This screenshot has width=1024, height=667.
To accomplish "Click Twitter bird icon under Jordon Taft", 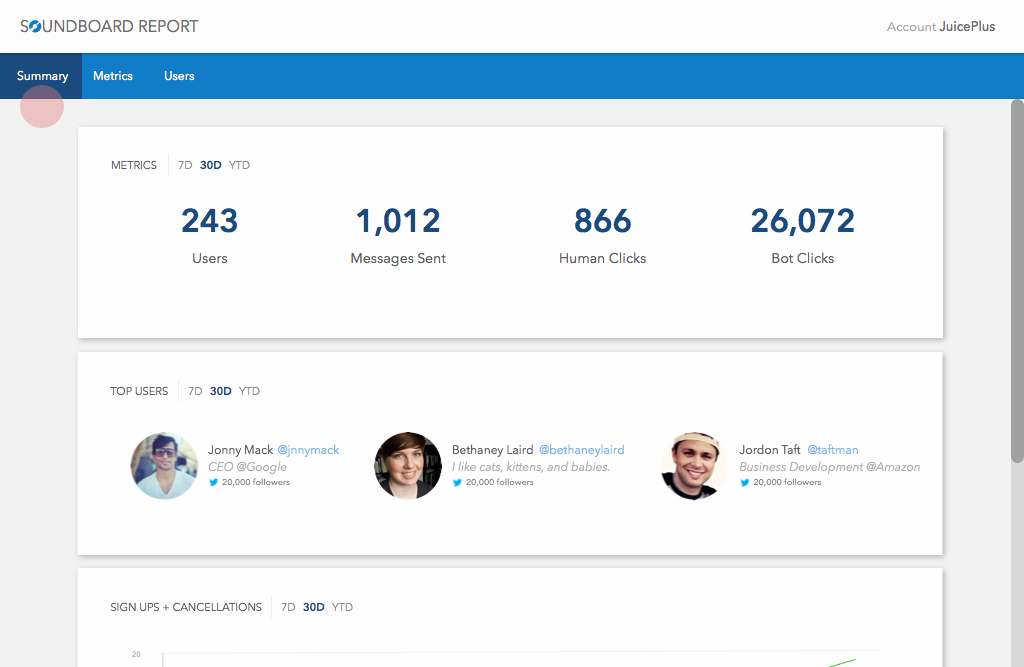I will (744, 483).
